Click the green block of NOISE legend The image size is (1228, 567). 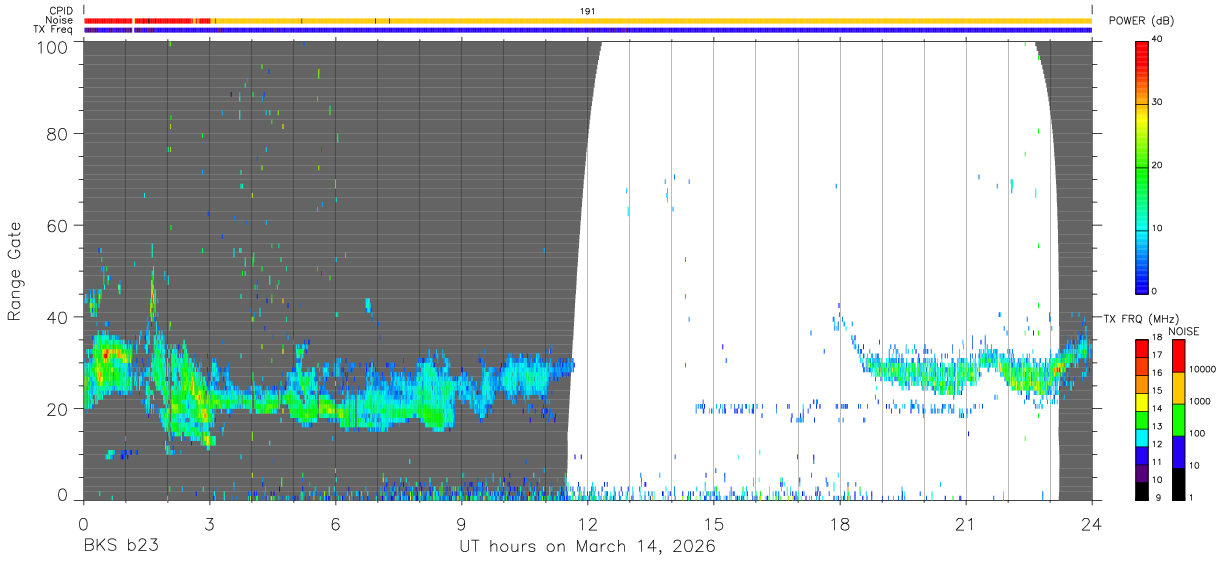click(x=1179, y=420)
